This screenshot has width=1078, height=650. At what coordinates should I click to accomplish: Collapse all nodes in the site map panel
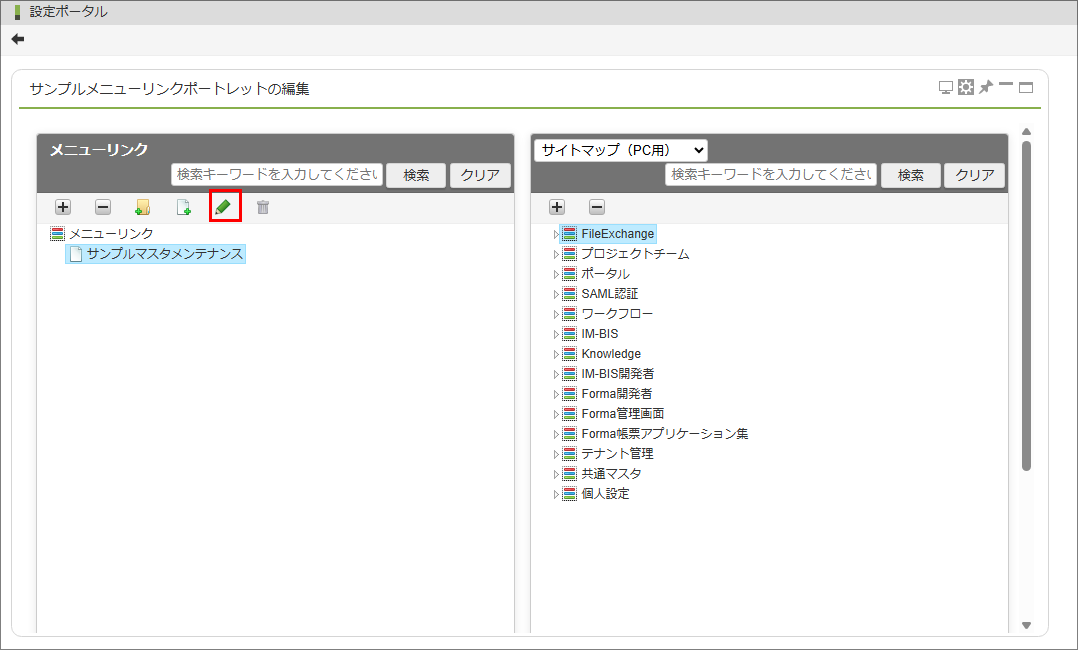(597, 207)
